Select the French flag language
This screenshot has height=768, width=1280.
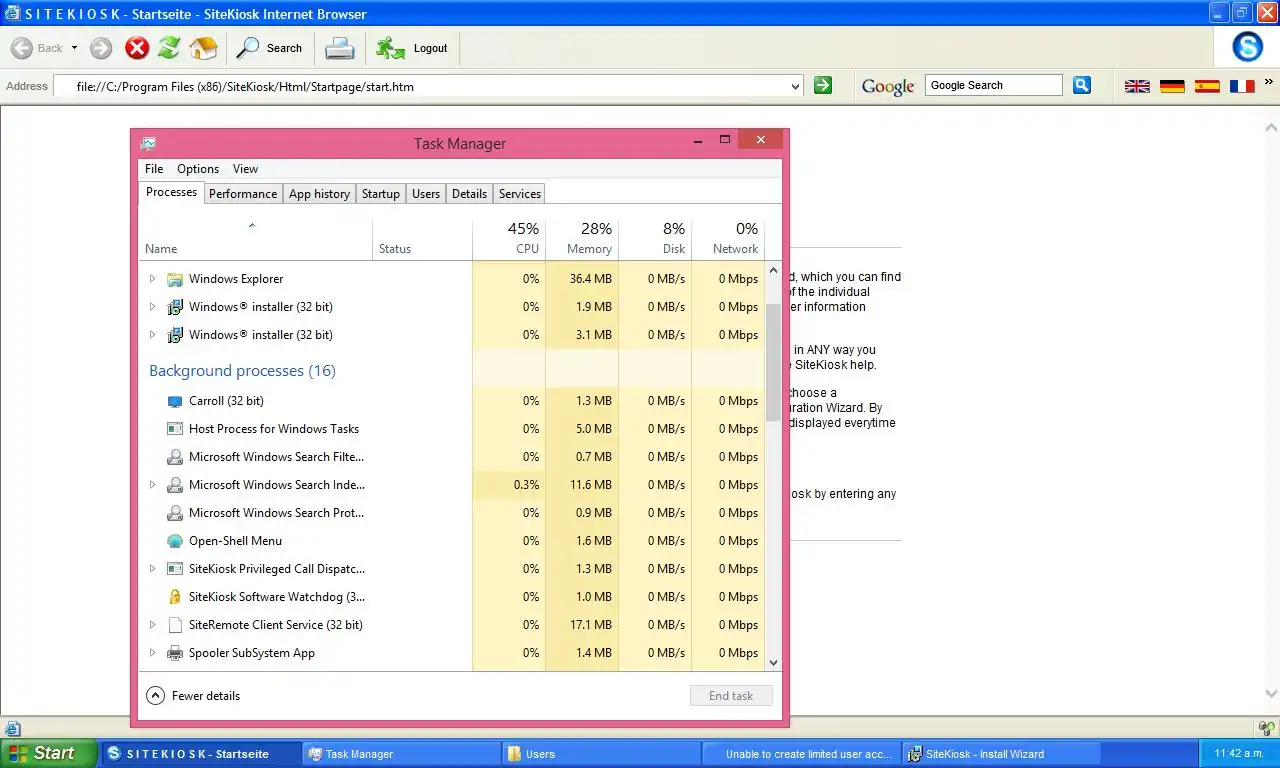[1242, 87]
